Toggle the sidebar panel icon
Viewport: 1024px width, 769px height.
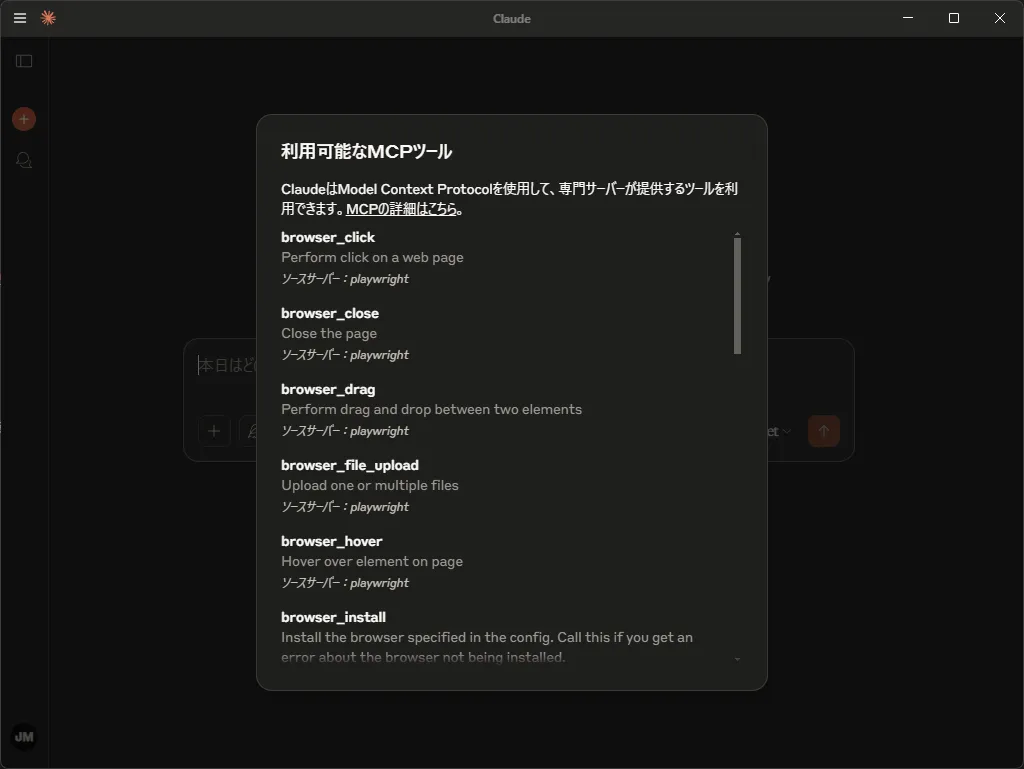click(x=24, y=61)
